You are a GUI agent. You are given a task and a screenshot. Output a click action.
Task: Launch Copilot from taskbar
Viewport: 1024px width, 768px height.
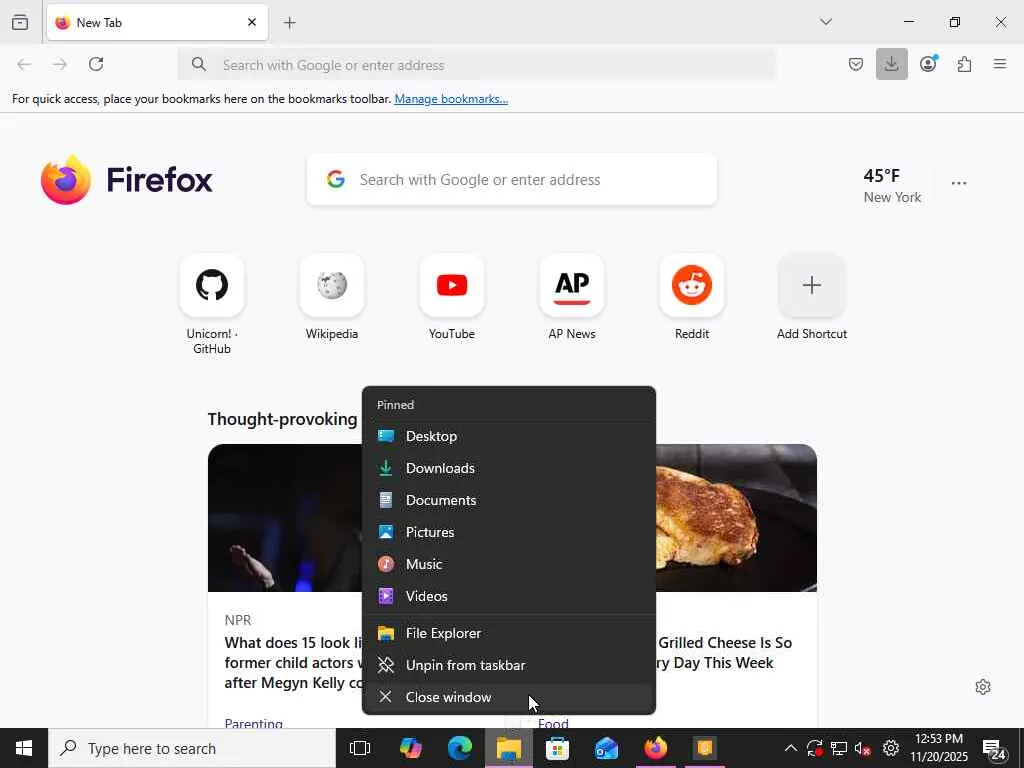410,748
